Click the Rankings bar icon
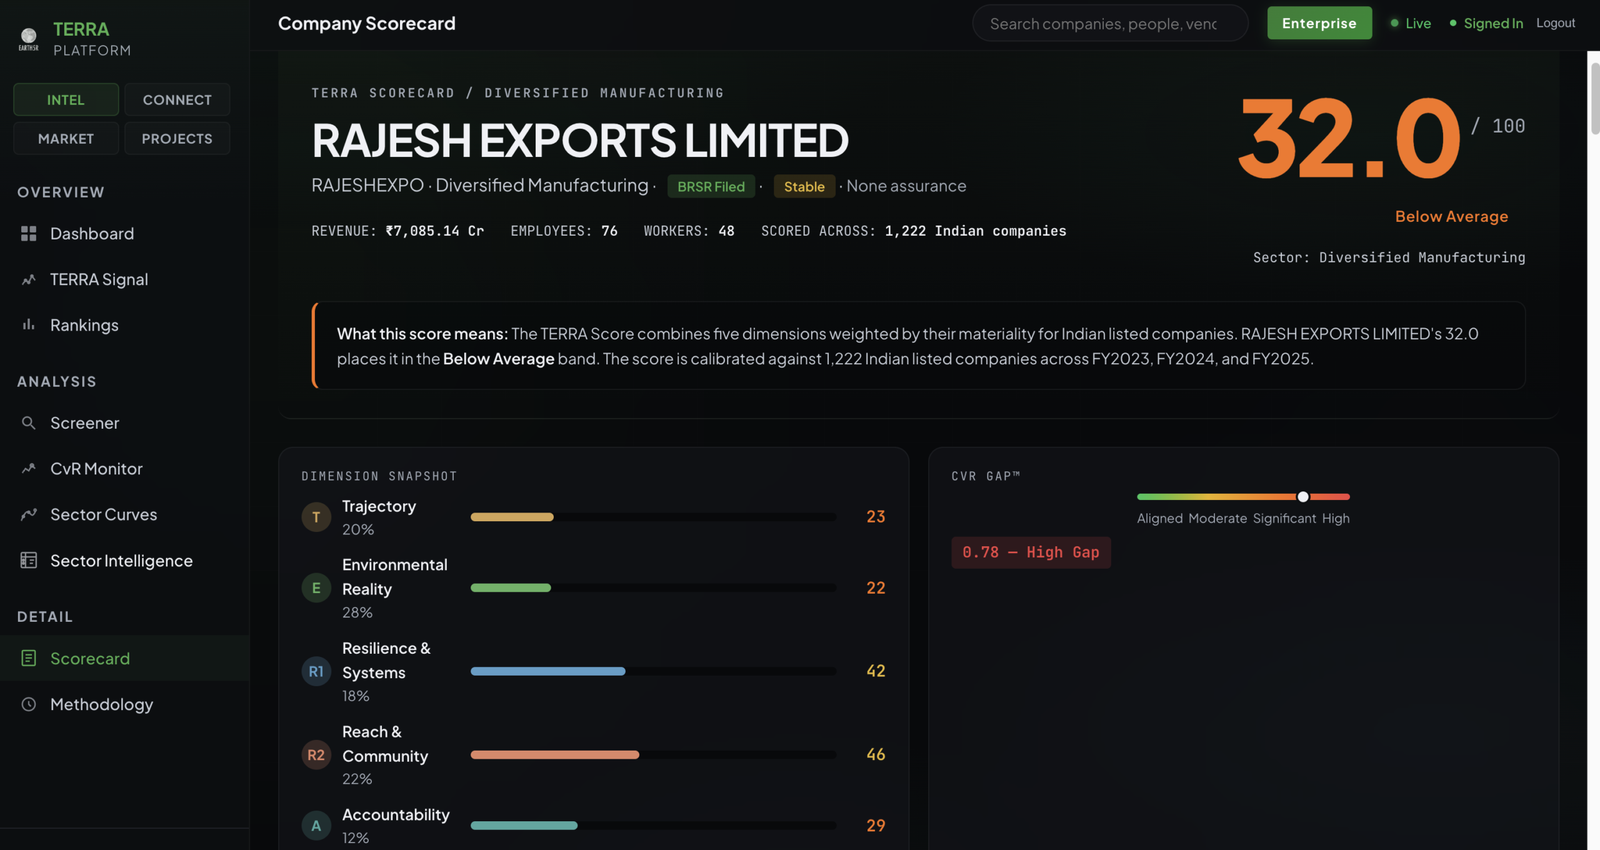 click(x=29, y=325)
